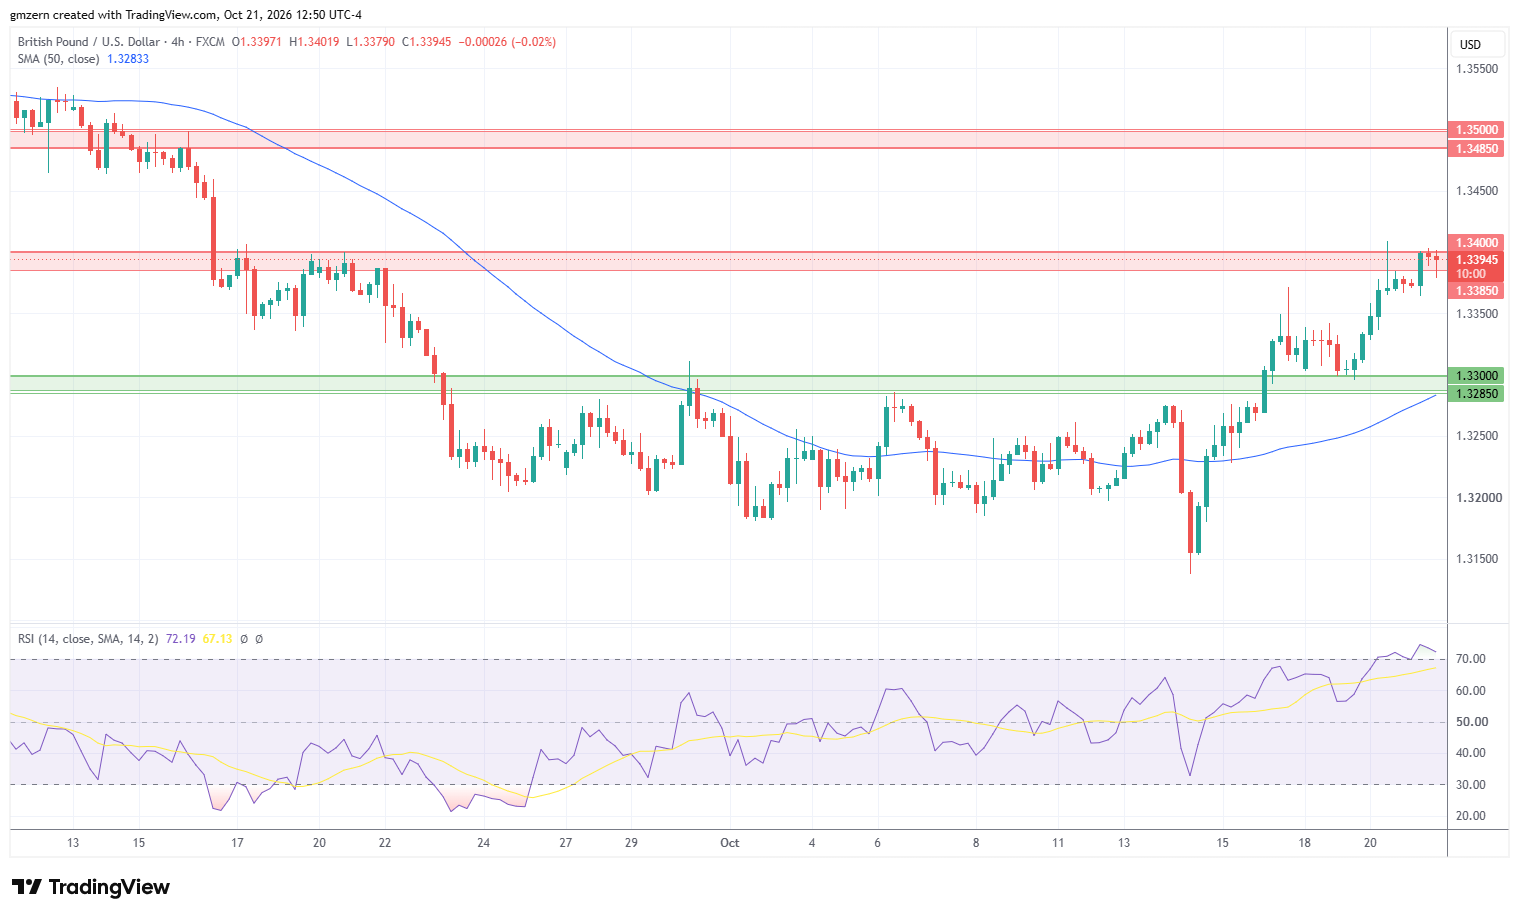
Task: Click the 18 date label on time axis
Action: pyautogui.click(x=1305, y=843)
